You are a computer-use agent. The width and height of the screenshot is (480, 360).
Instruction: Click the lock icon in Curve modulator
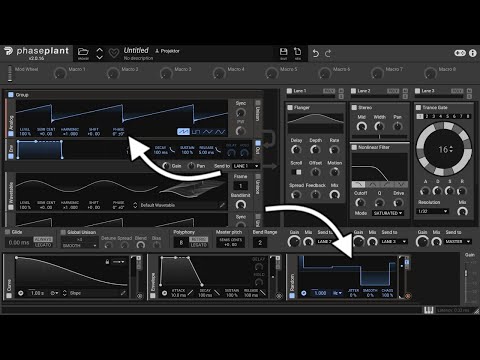coord(107,262)
